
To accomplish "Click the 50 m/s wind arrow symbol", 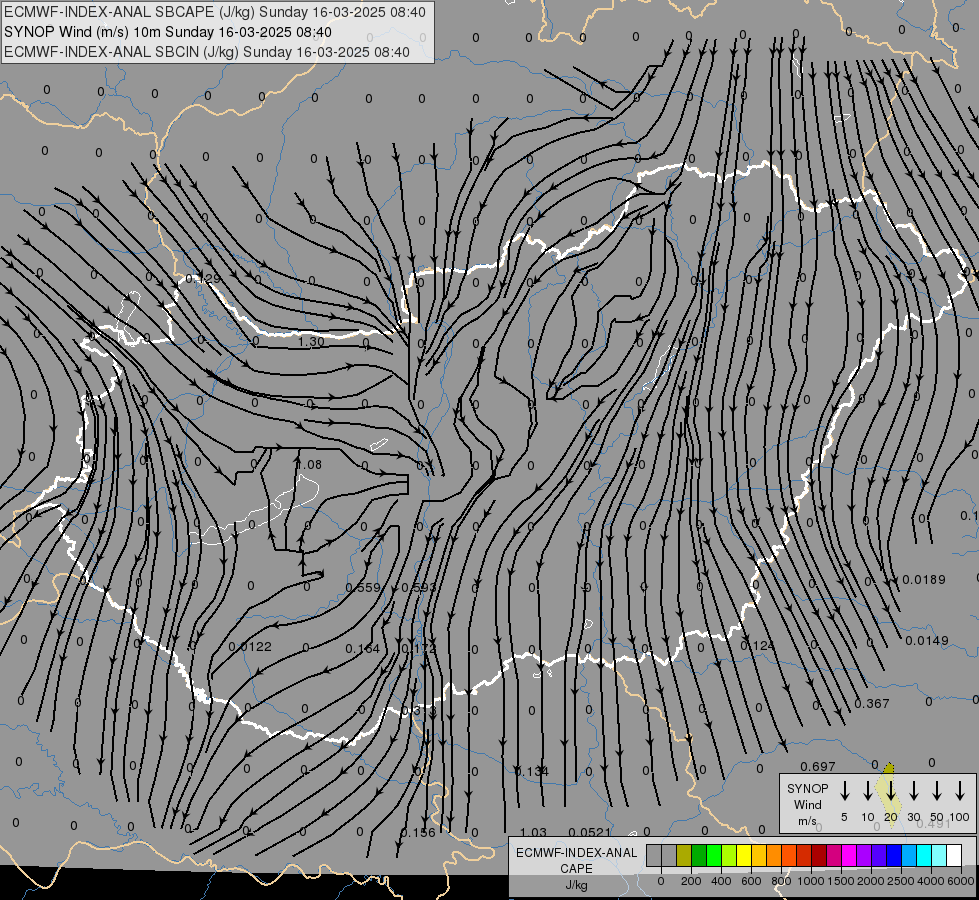I will [937, 791].
